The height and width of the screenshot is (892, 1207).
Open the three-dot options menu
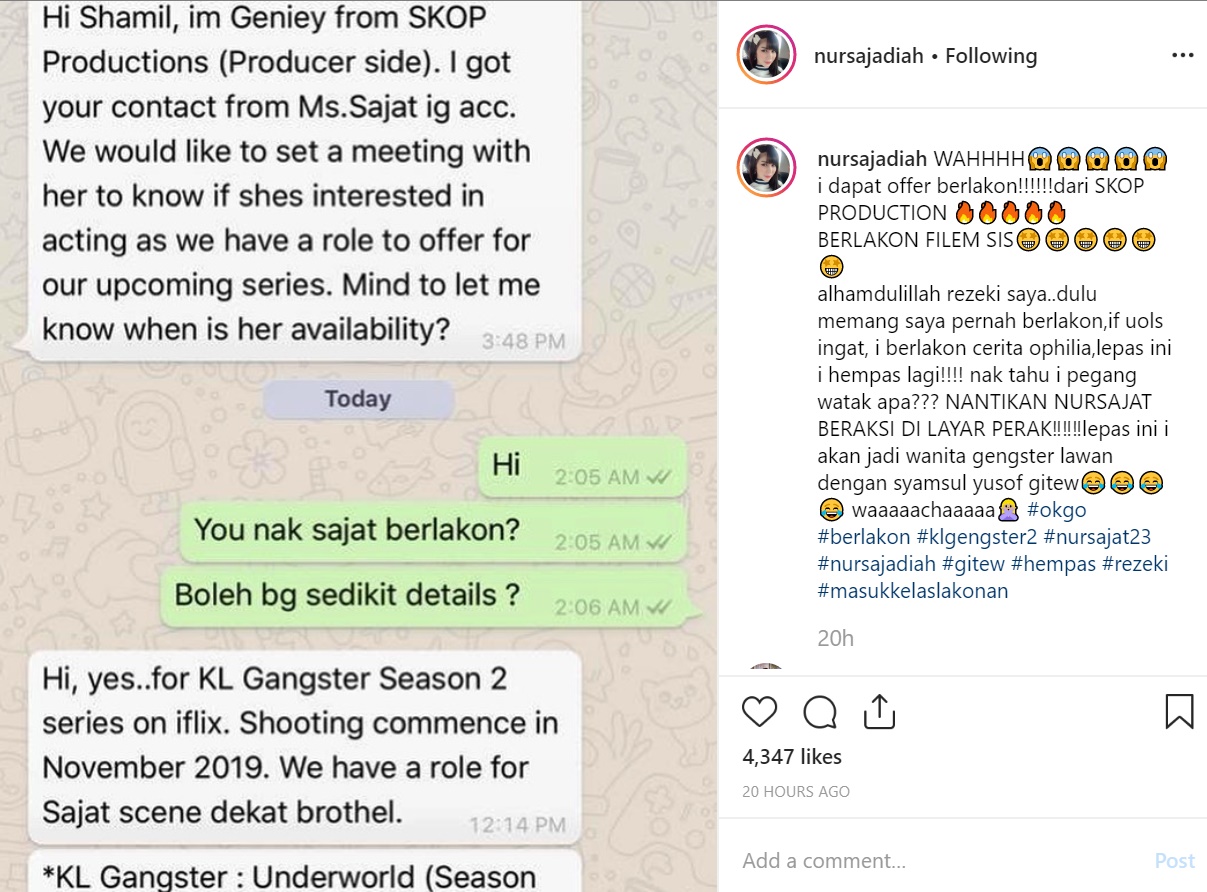click(1182, 55)
